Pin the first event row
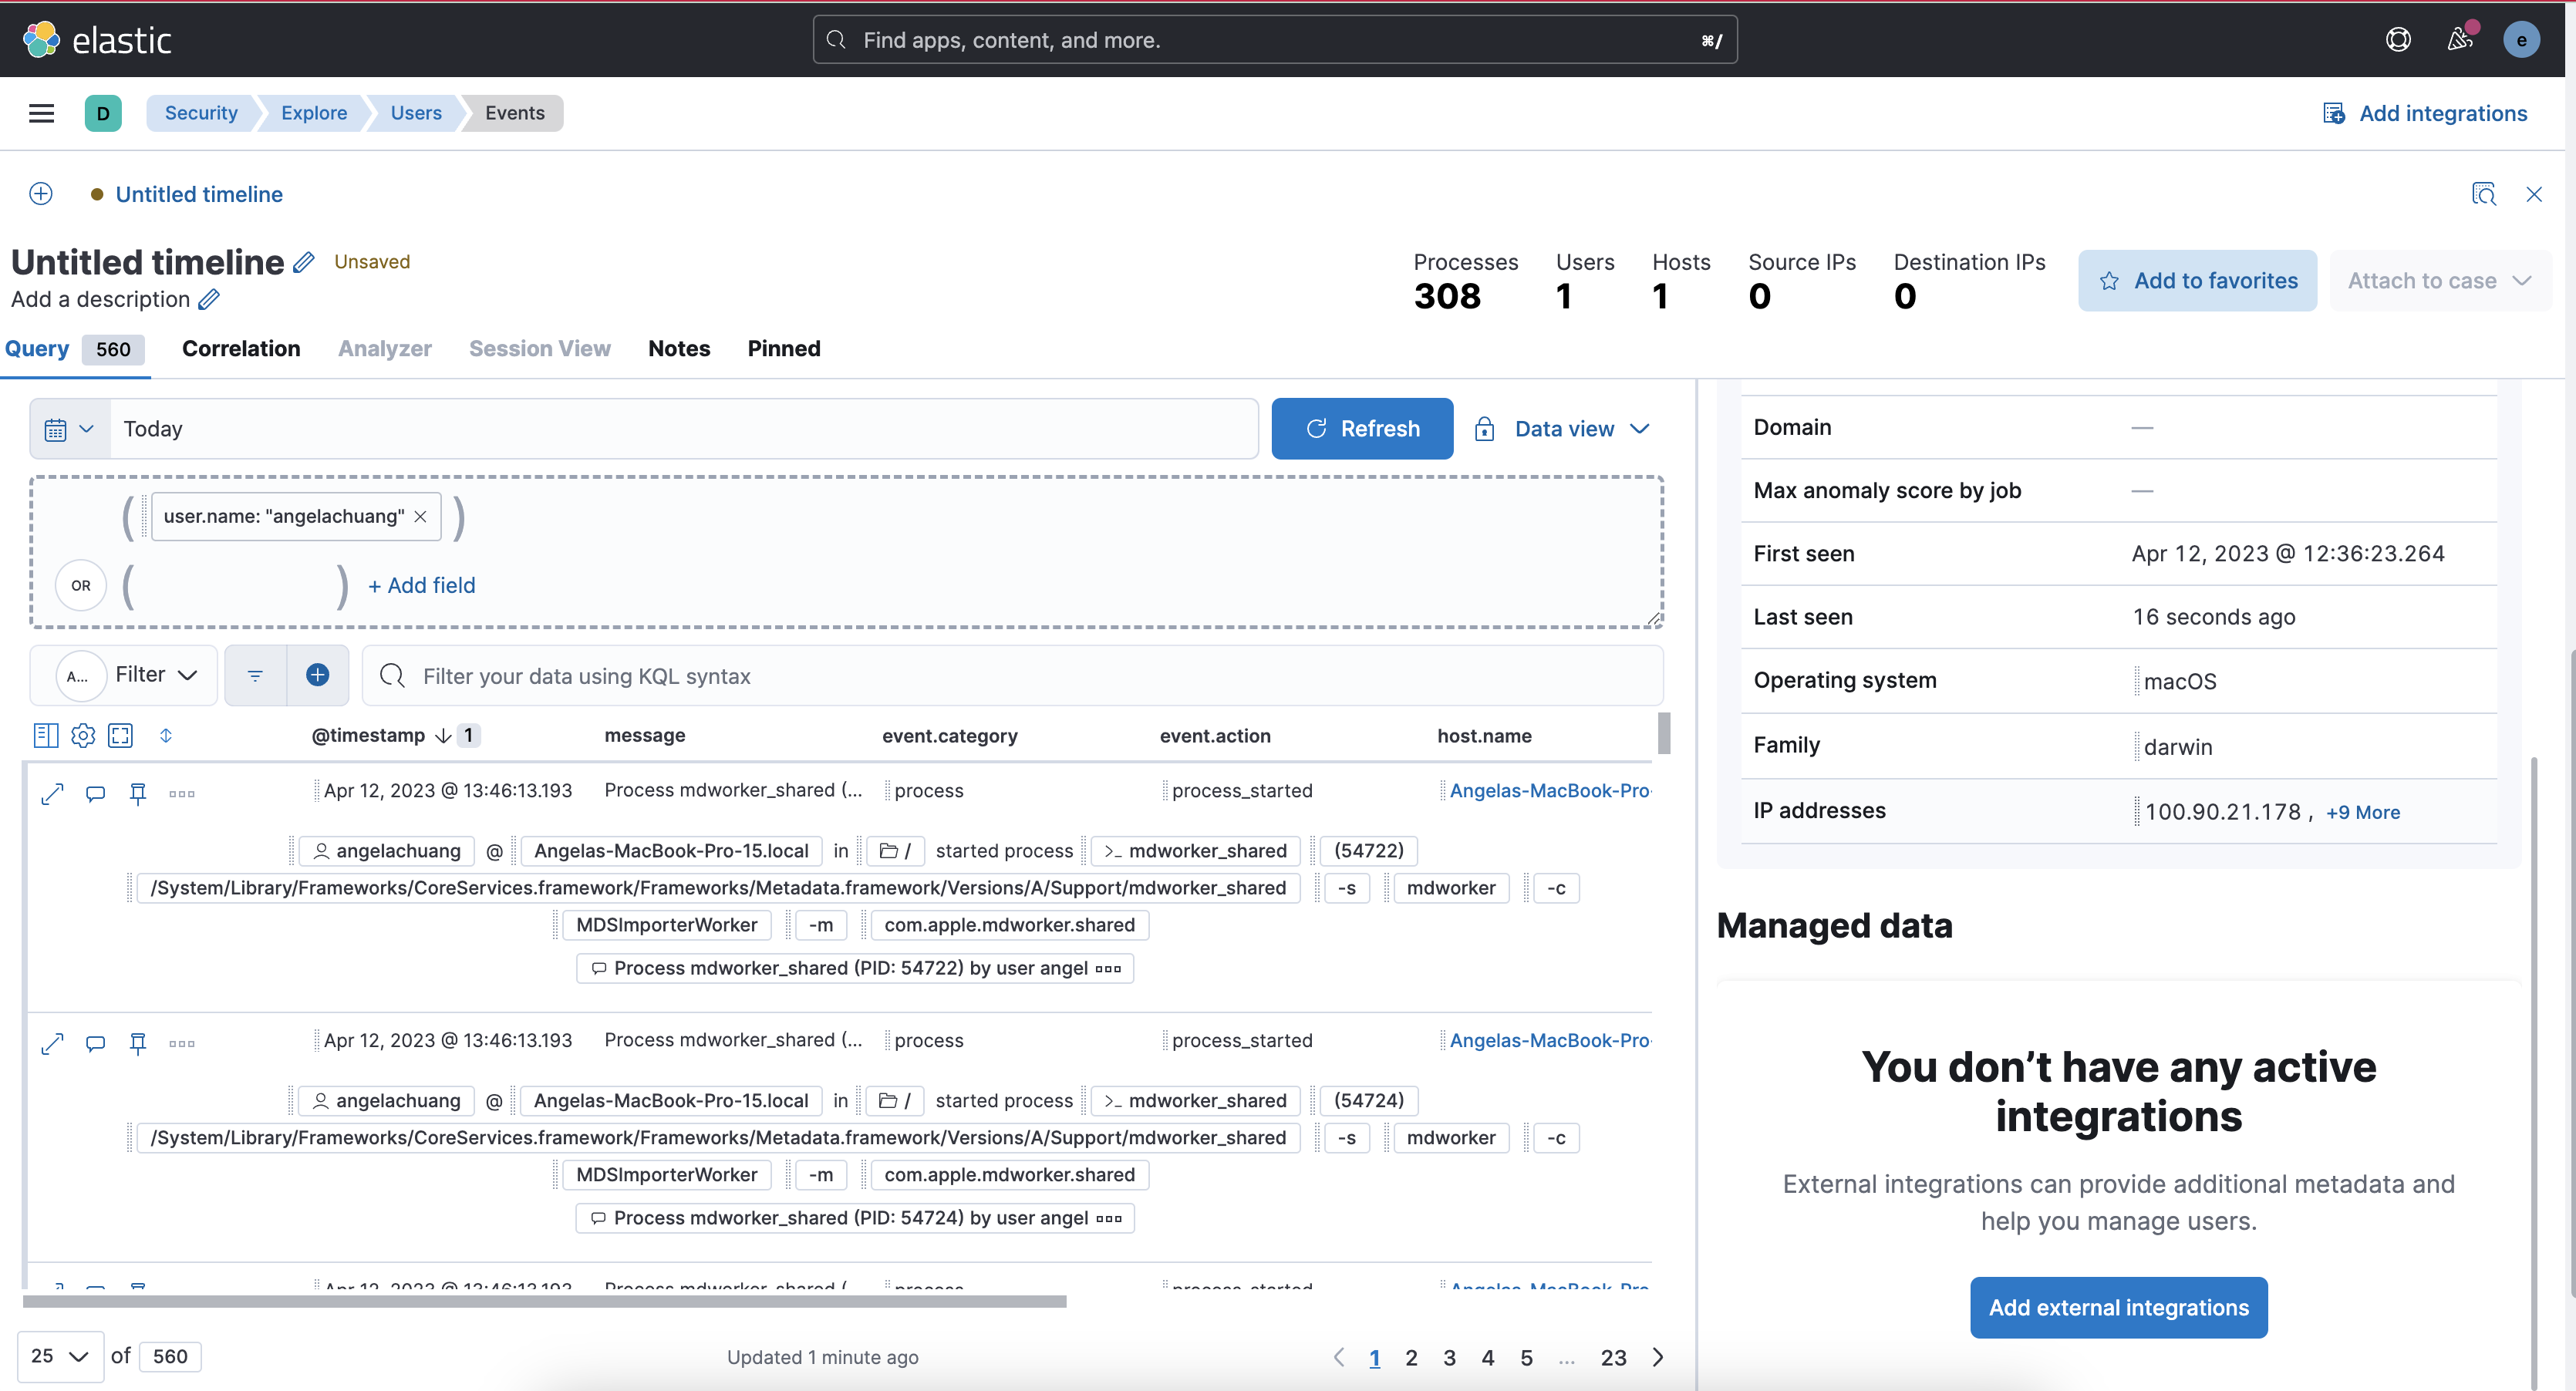 coord(138,793)
